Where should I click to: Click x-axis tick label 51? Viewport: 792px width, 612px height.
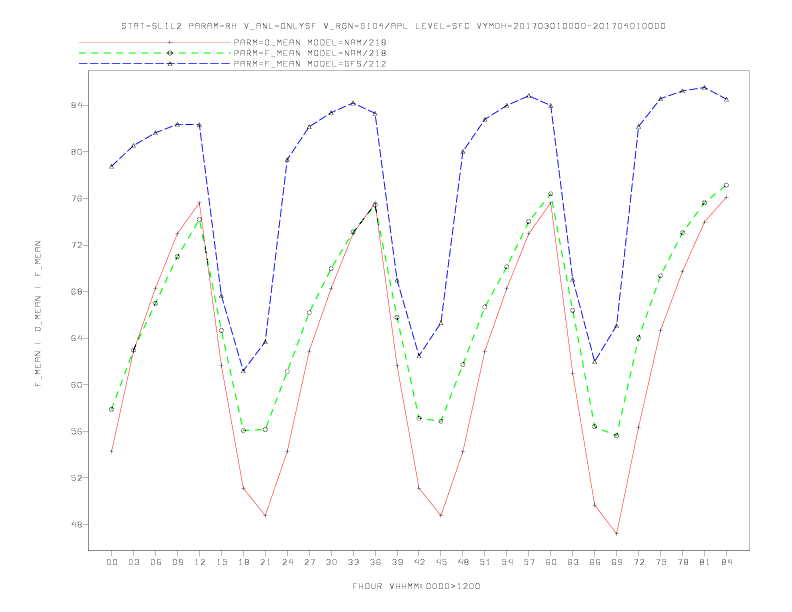pyautogui.click(x=485, y=562)
